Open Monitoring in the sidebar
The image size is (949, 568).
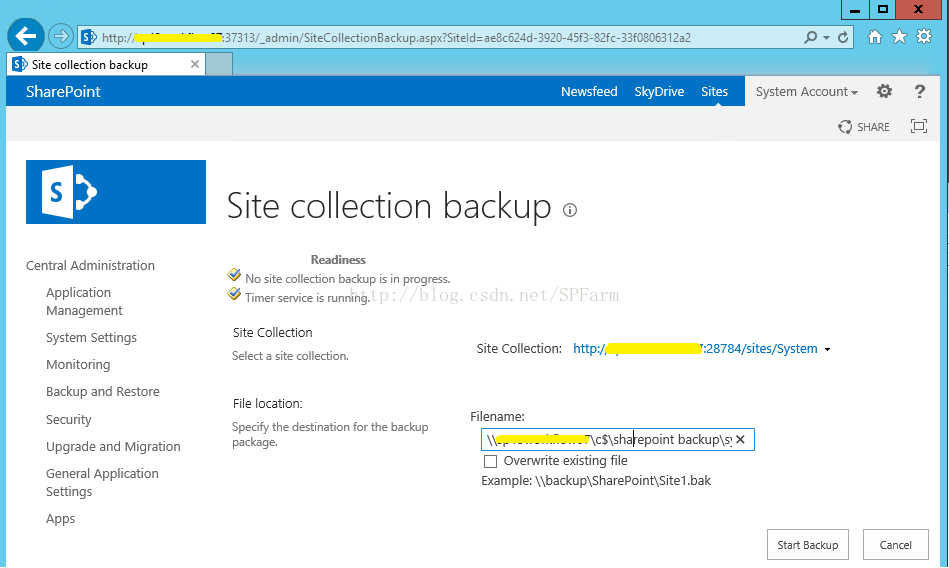[78, 365]
